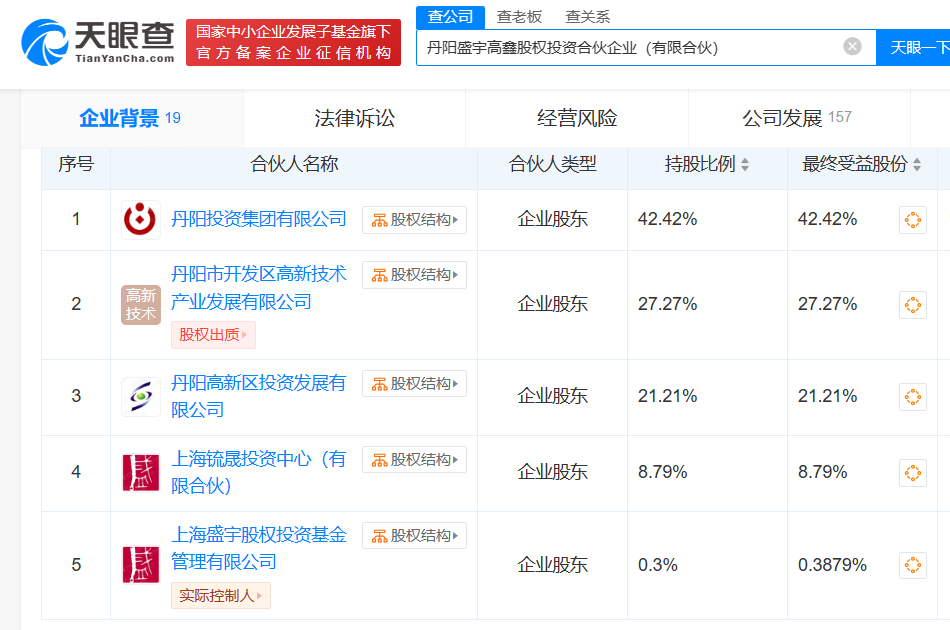Open beneficiary chart icon for 8.79% row
The image size is (950, 630).
(912, 472)
